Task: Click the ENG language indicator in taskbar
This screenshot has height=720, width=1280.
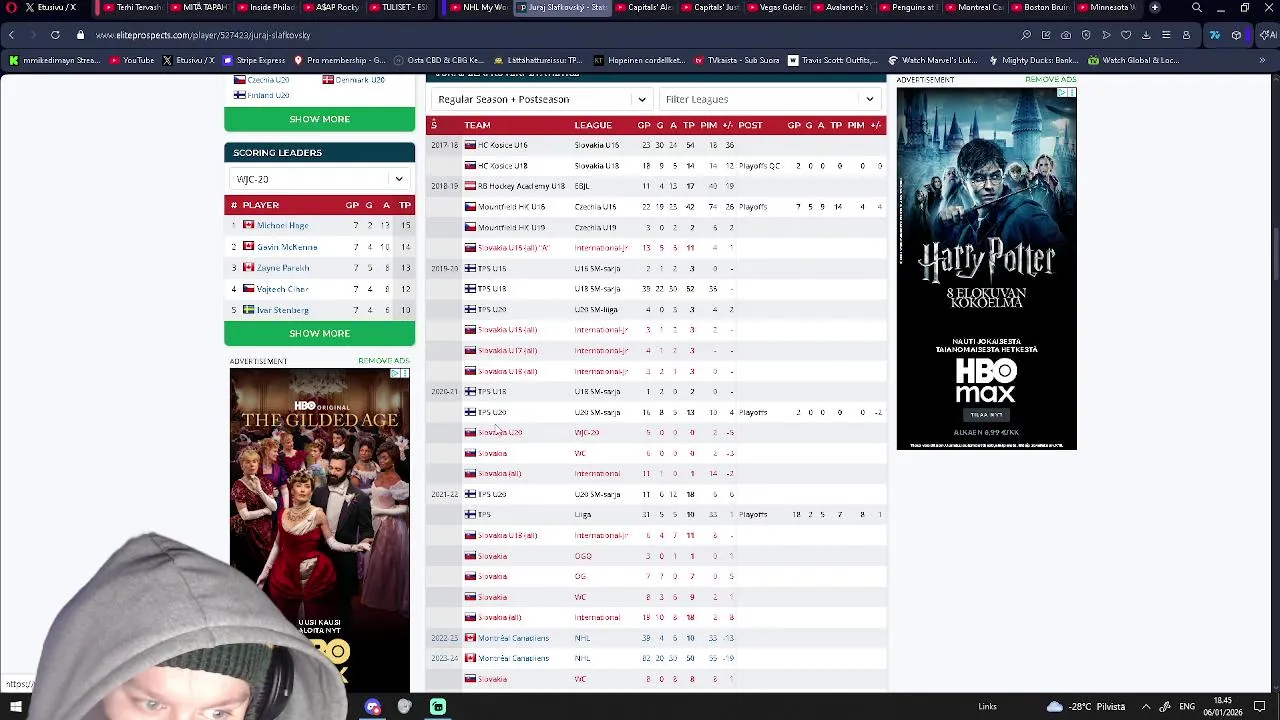Action: tap(1187, 707)
